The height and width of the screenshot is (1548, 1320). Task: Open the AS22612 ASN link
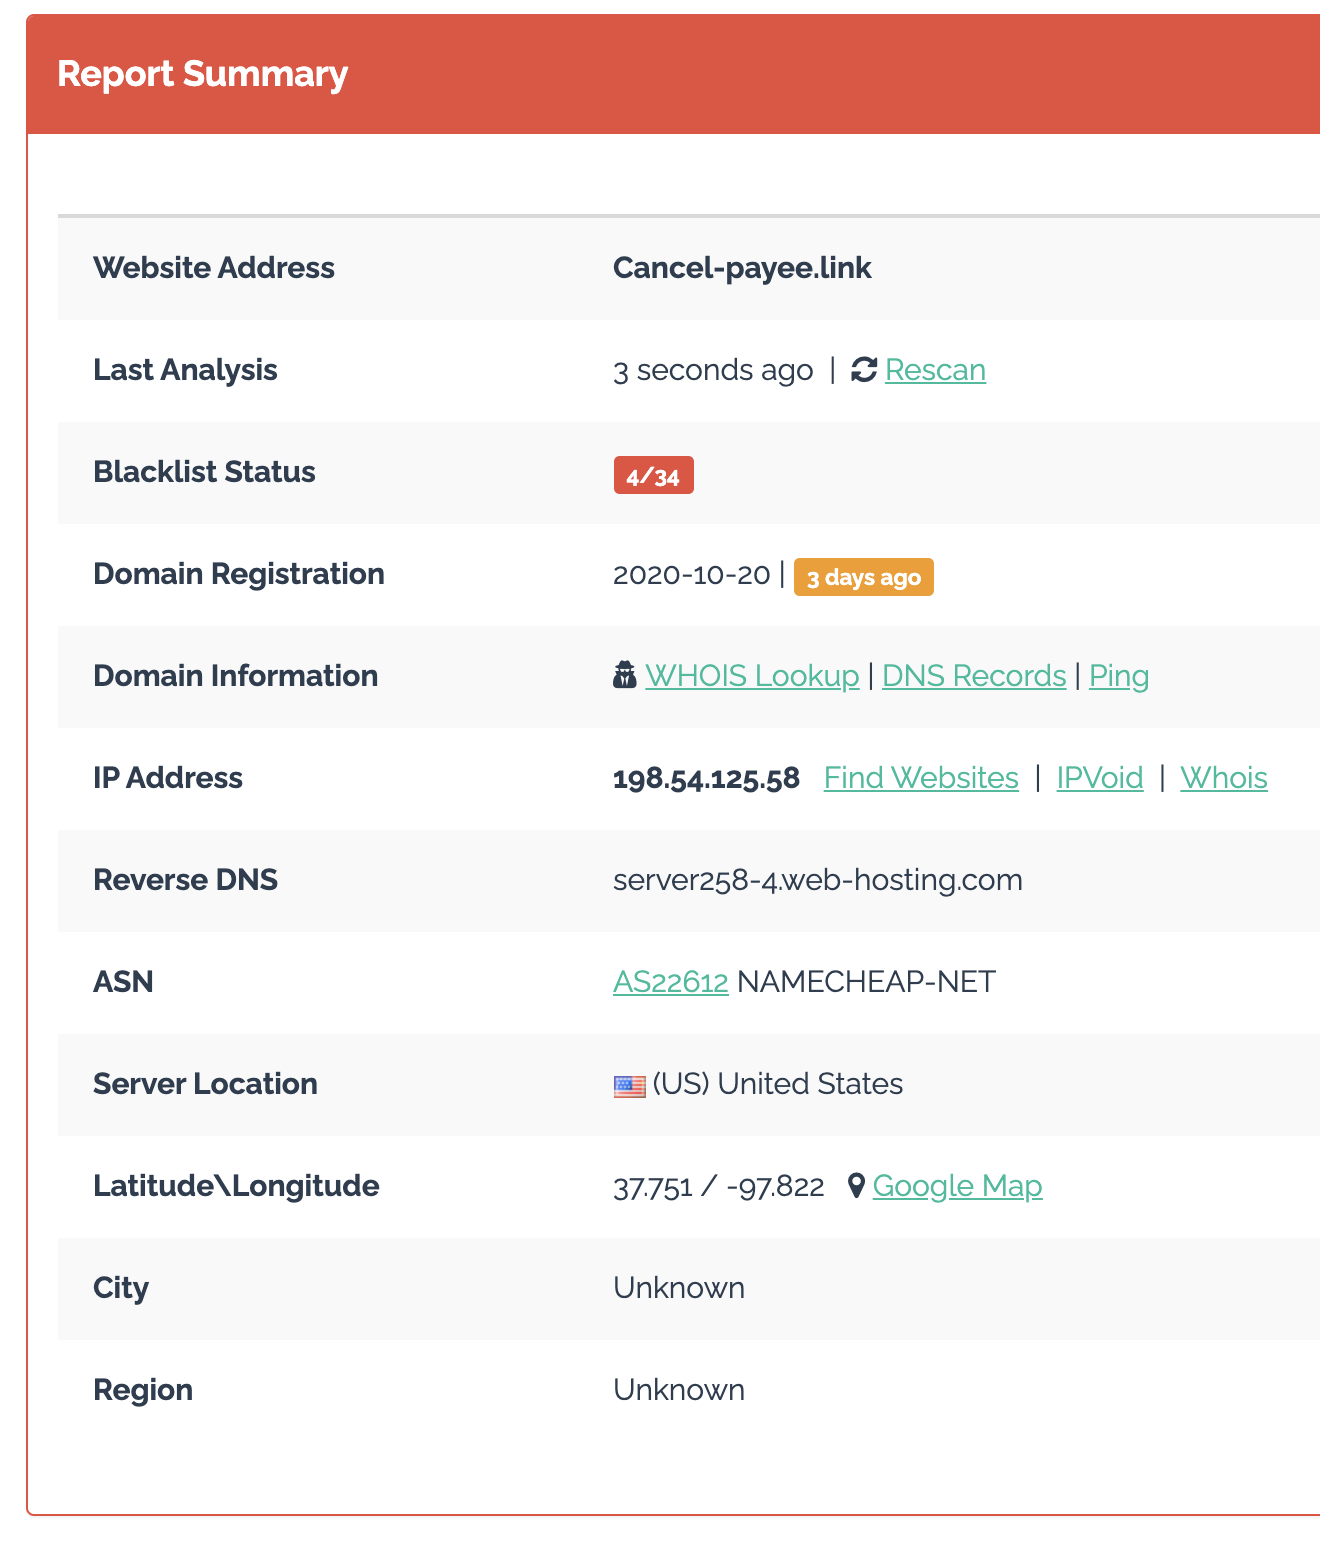(670, 982)
